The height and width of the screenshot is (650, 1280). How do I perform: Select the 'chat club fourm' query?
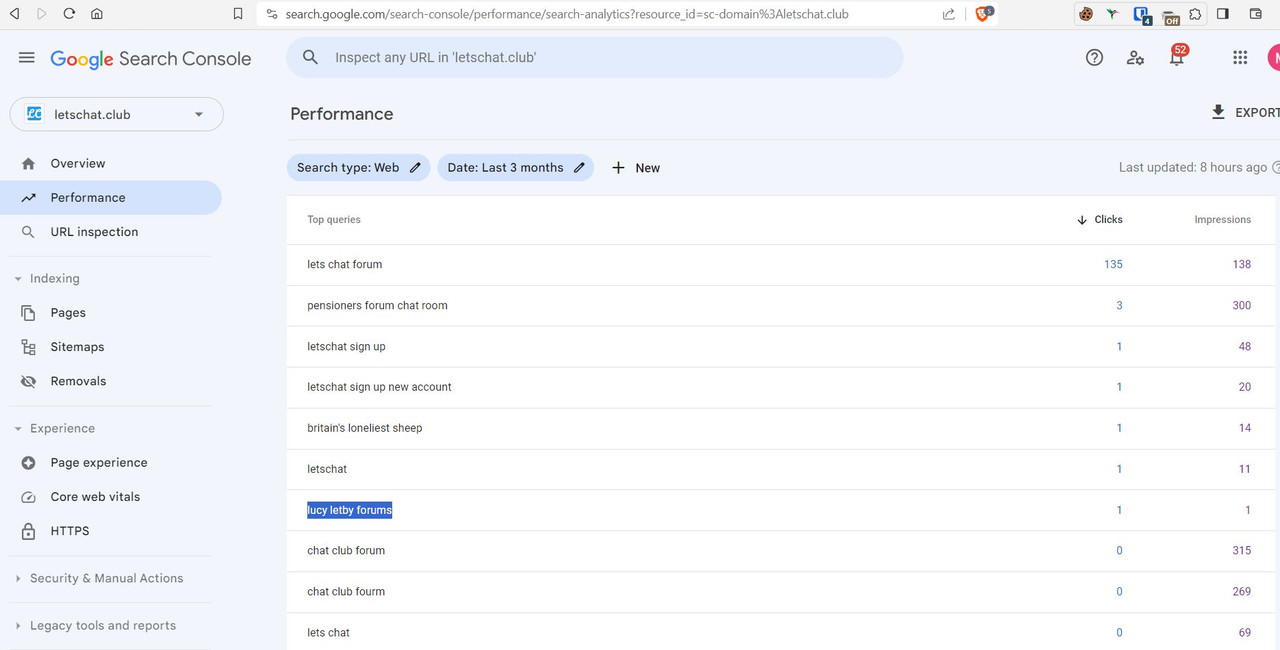(346, 591)
